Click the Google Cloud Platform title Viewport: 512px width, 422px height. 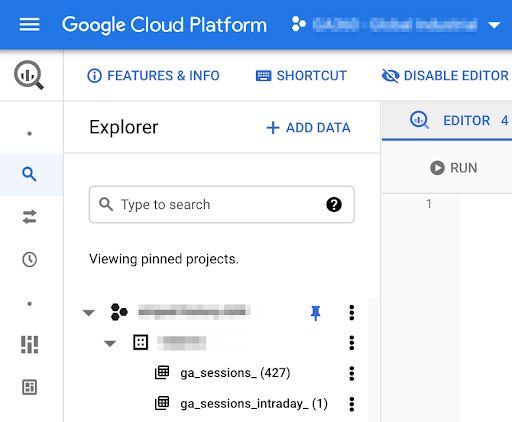point(164,25)
